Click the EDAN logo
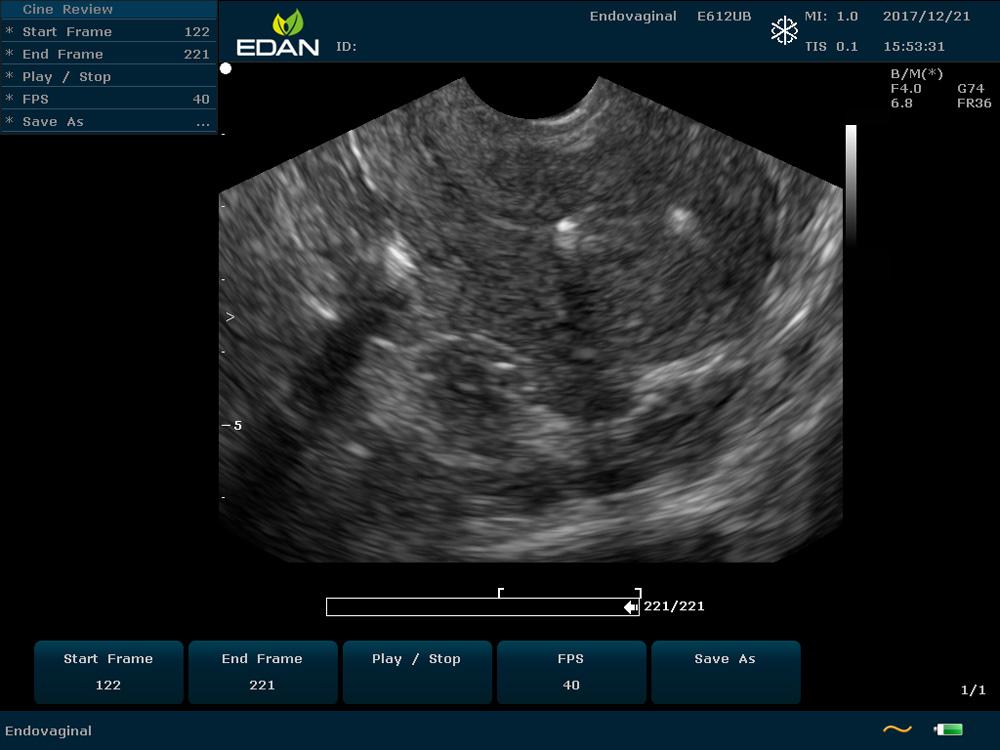Image resolution: width=1000 pixels, height=750 pixels. click(277, 33)
